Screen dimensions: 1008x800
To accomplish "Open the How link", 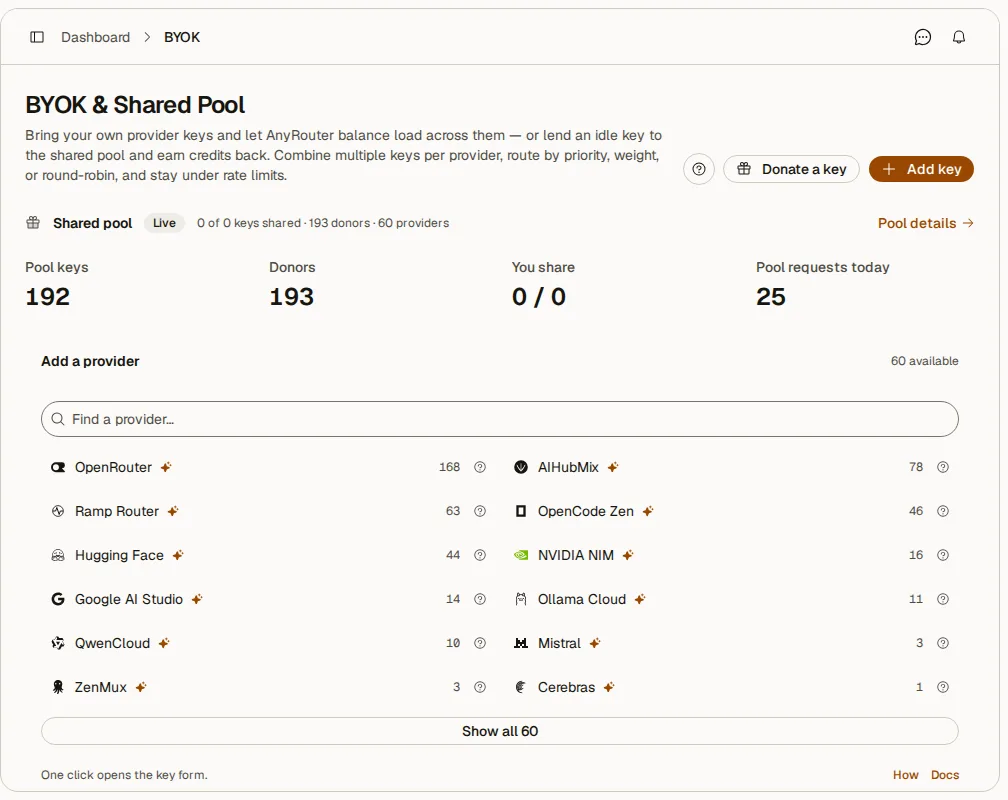I will click(905, 775).
